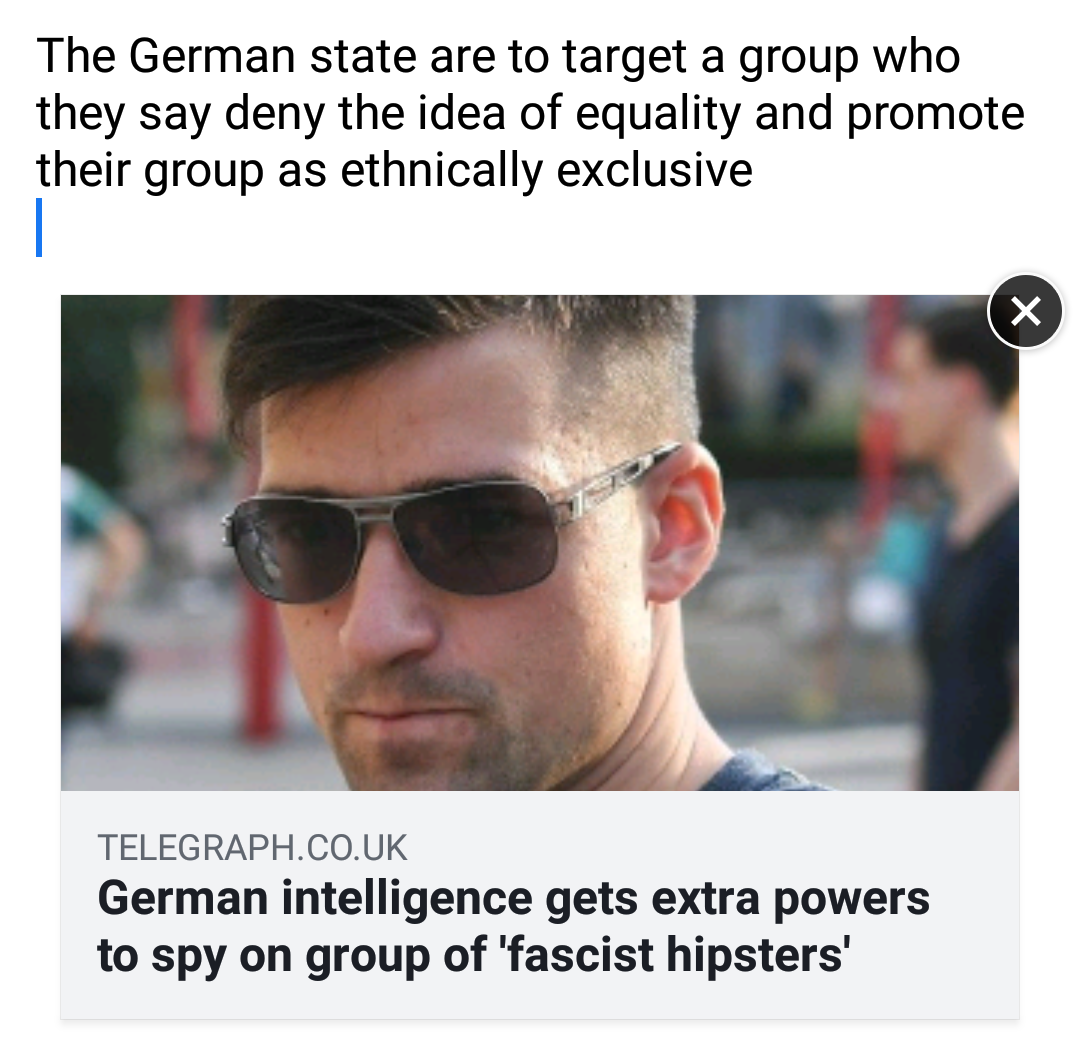
Task: Click the TELEGRAPH.CO.UK source label
Action: pyautogui.click(x=252, y=848)
